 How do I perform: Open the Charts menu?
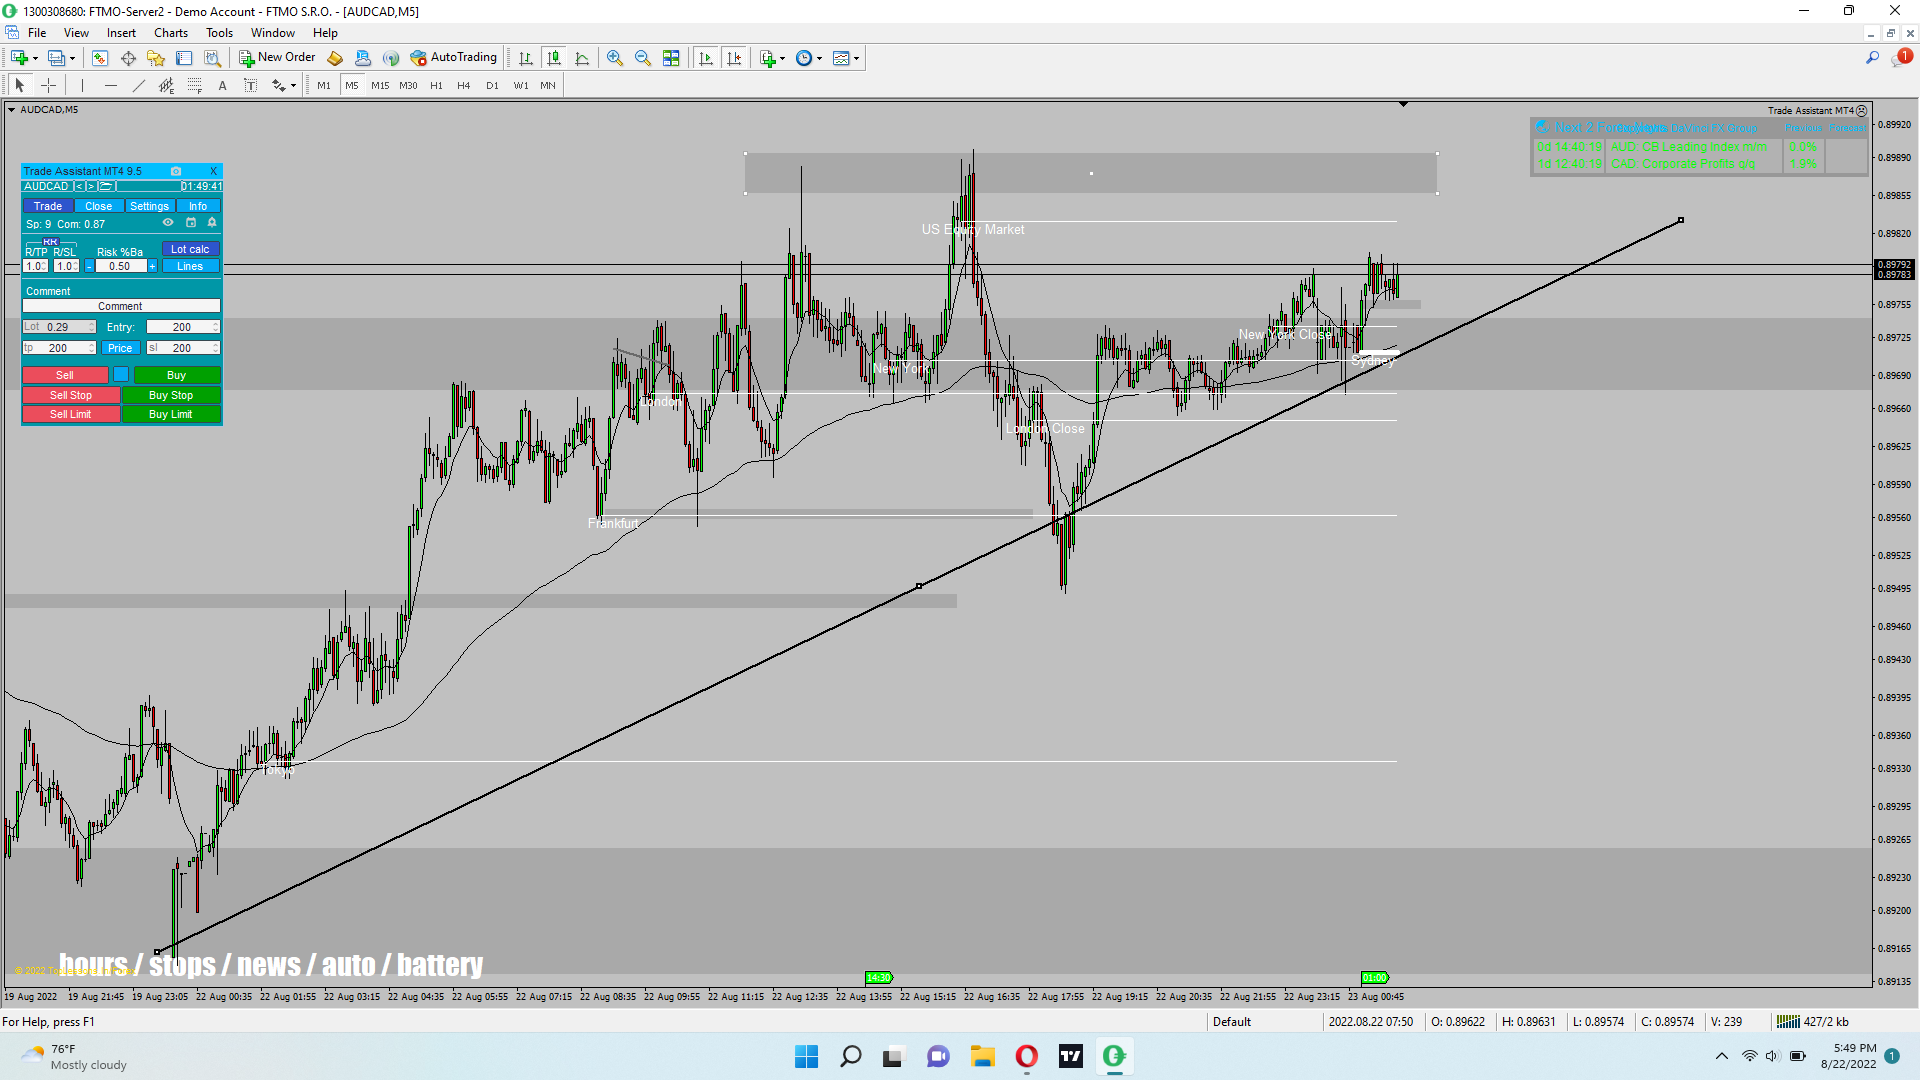pos(171,33)
